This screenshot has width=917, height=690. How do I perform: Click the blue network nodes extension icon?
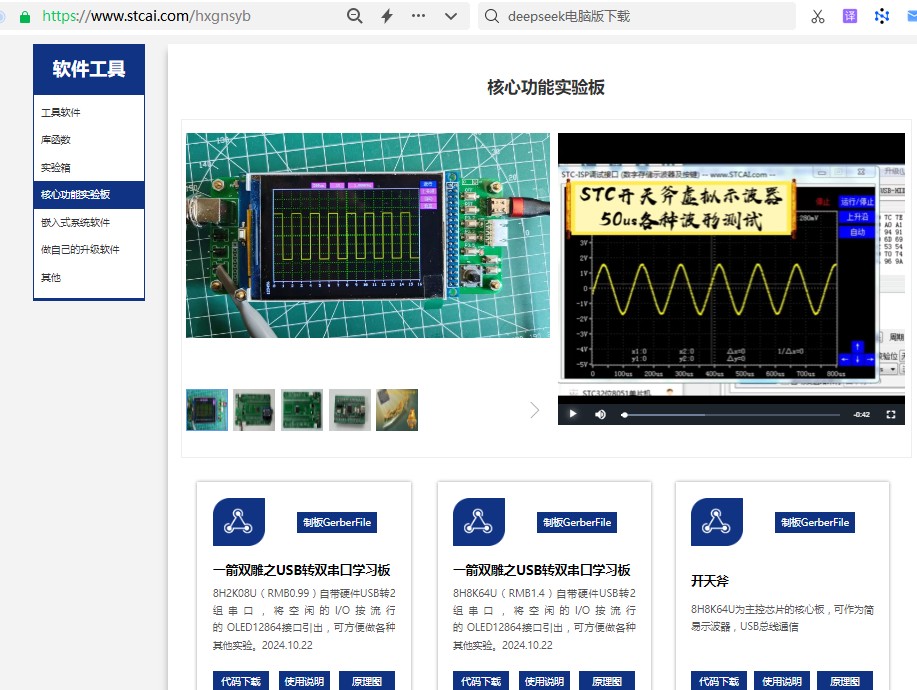coord(881,16)
